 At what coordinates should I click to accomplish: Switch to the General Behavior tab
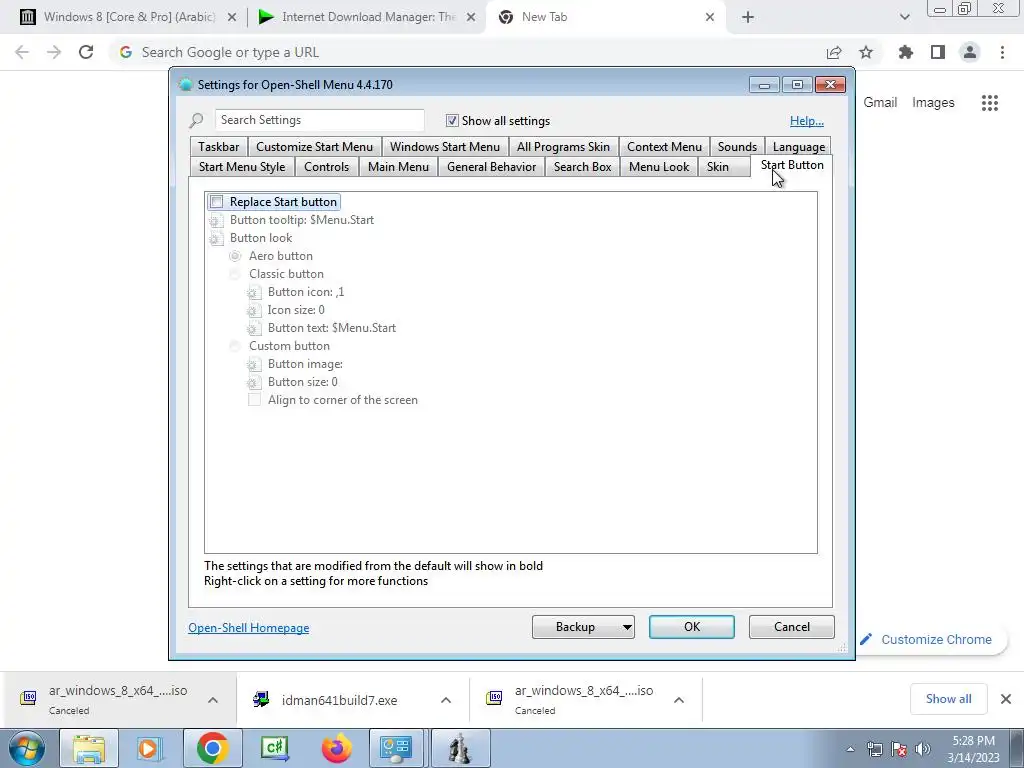491,167
